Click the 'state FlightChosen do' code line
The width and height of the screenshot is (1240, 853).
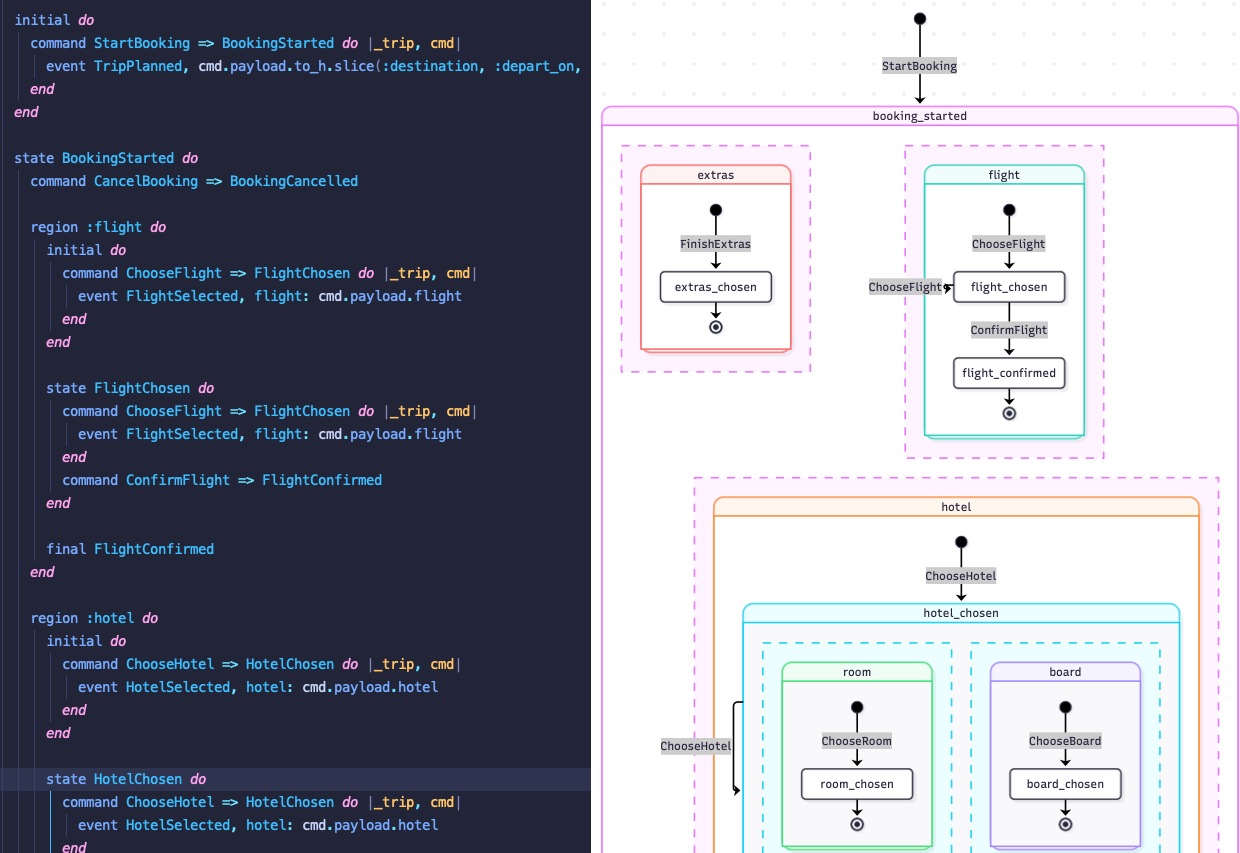point(130,388)
